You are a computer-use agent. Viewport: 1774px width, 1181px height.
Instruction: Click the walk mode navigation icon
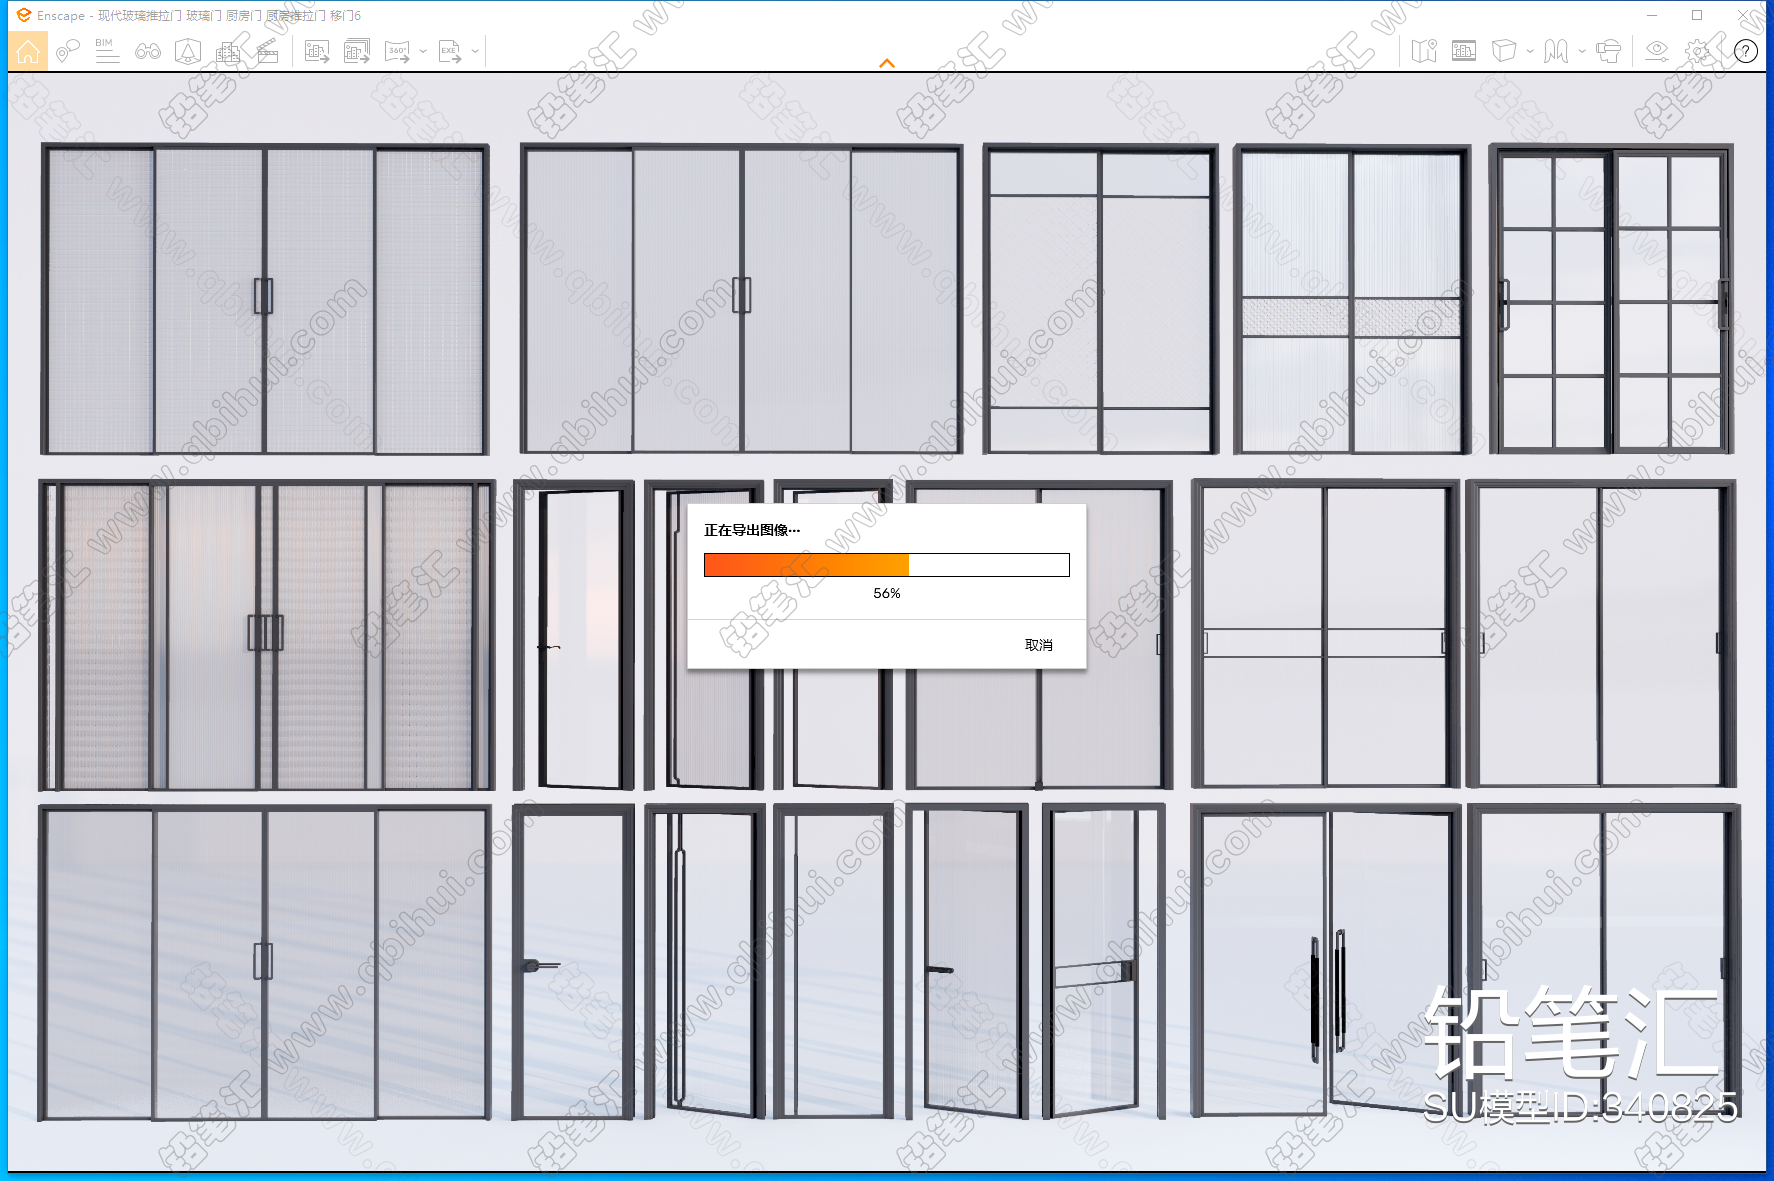(x=1556, y=51)
